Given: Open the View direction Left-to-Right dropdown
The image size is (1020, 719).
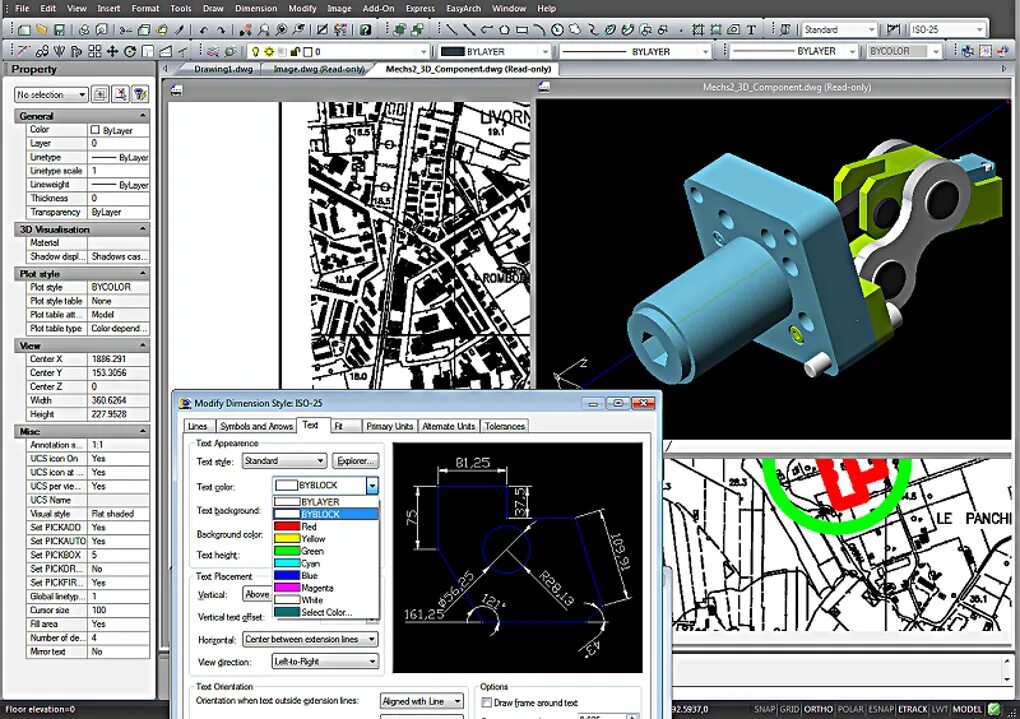Looking at the screenshot, I should click(x=325, y=662).
